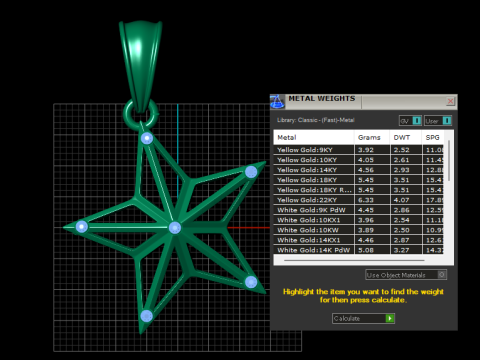Click the 5.08 grams value
Viewport: 480px width, 360px height.
(366, 250)
